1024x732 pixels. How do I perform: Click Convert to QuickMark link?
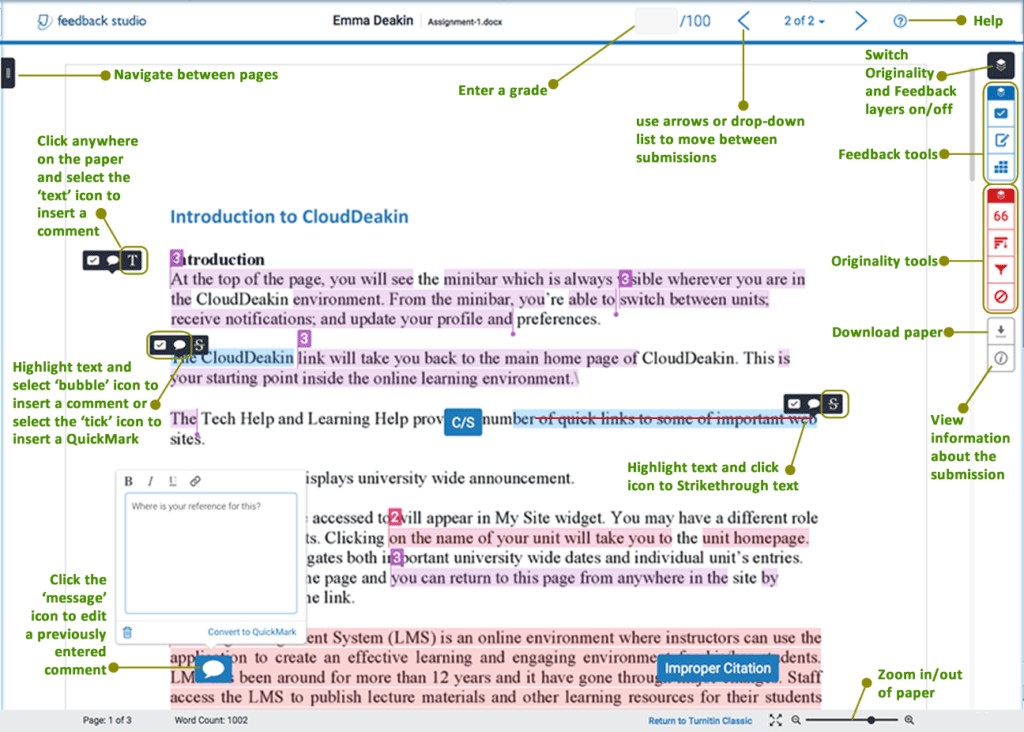pos(251,632)
